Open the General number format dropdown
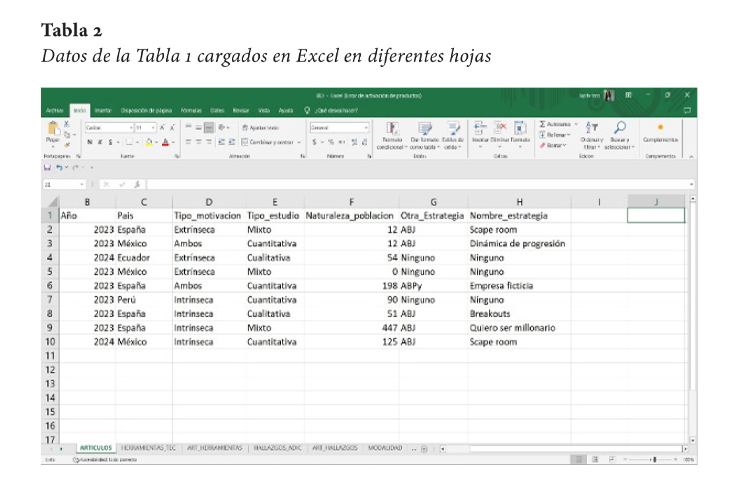 click(x=366, y=128)
